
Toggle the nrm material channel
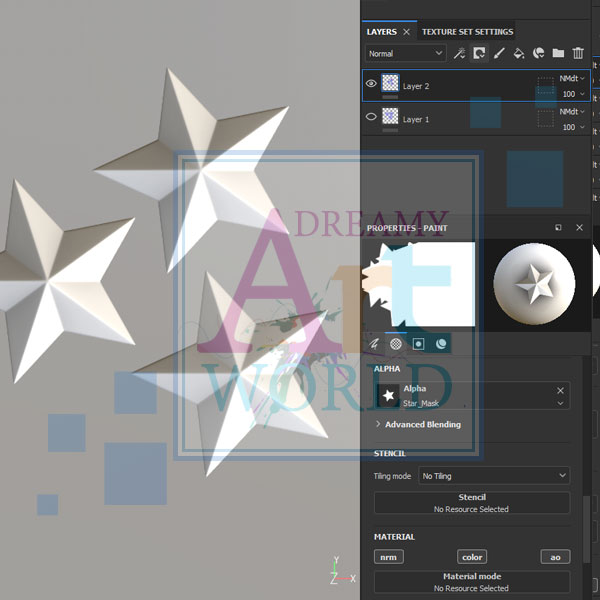click(x=388, y=557)
